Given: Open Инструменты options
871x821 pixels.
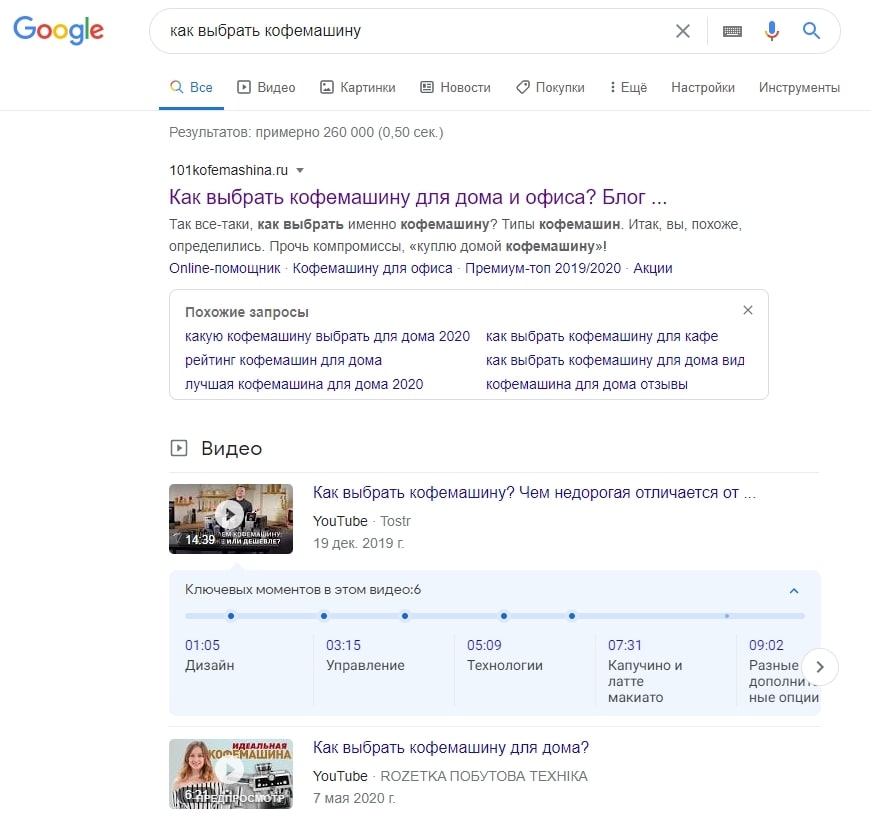Looking at the screenshot, I should pos(799,87).
